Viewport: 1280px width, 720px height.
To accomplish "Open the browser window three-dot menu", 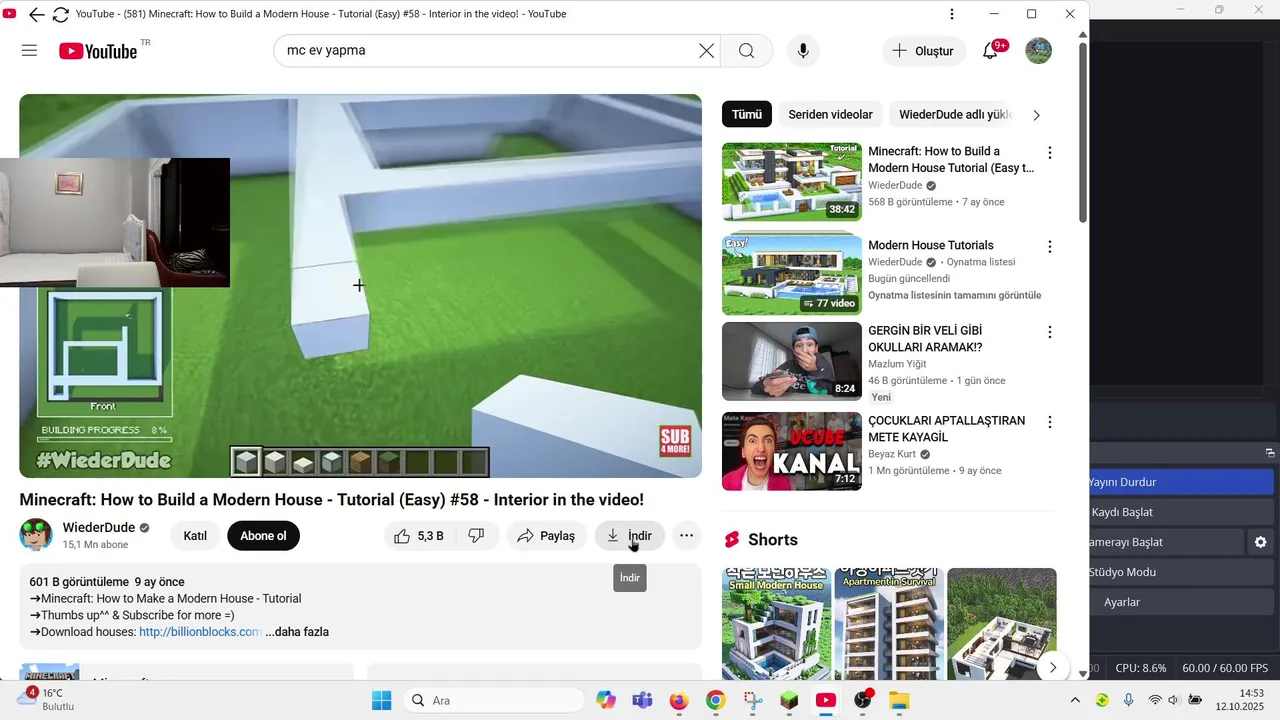I will (952, 14).
